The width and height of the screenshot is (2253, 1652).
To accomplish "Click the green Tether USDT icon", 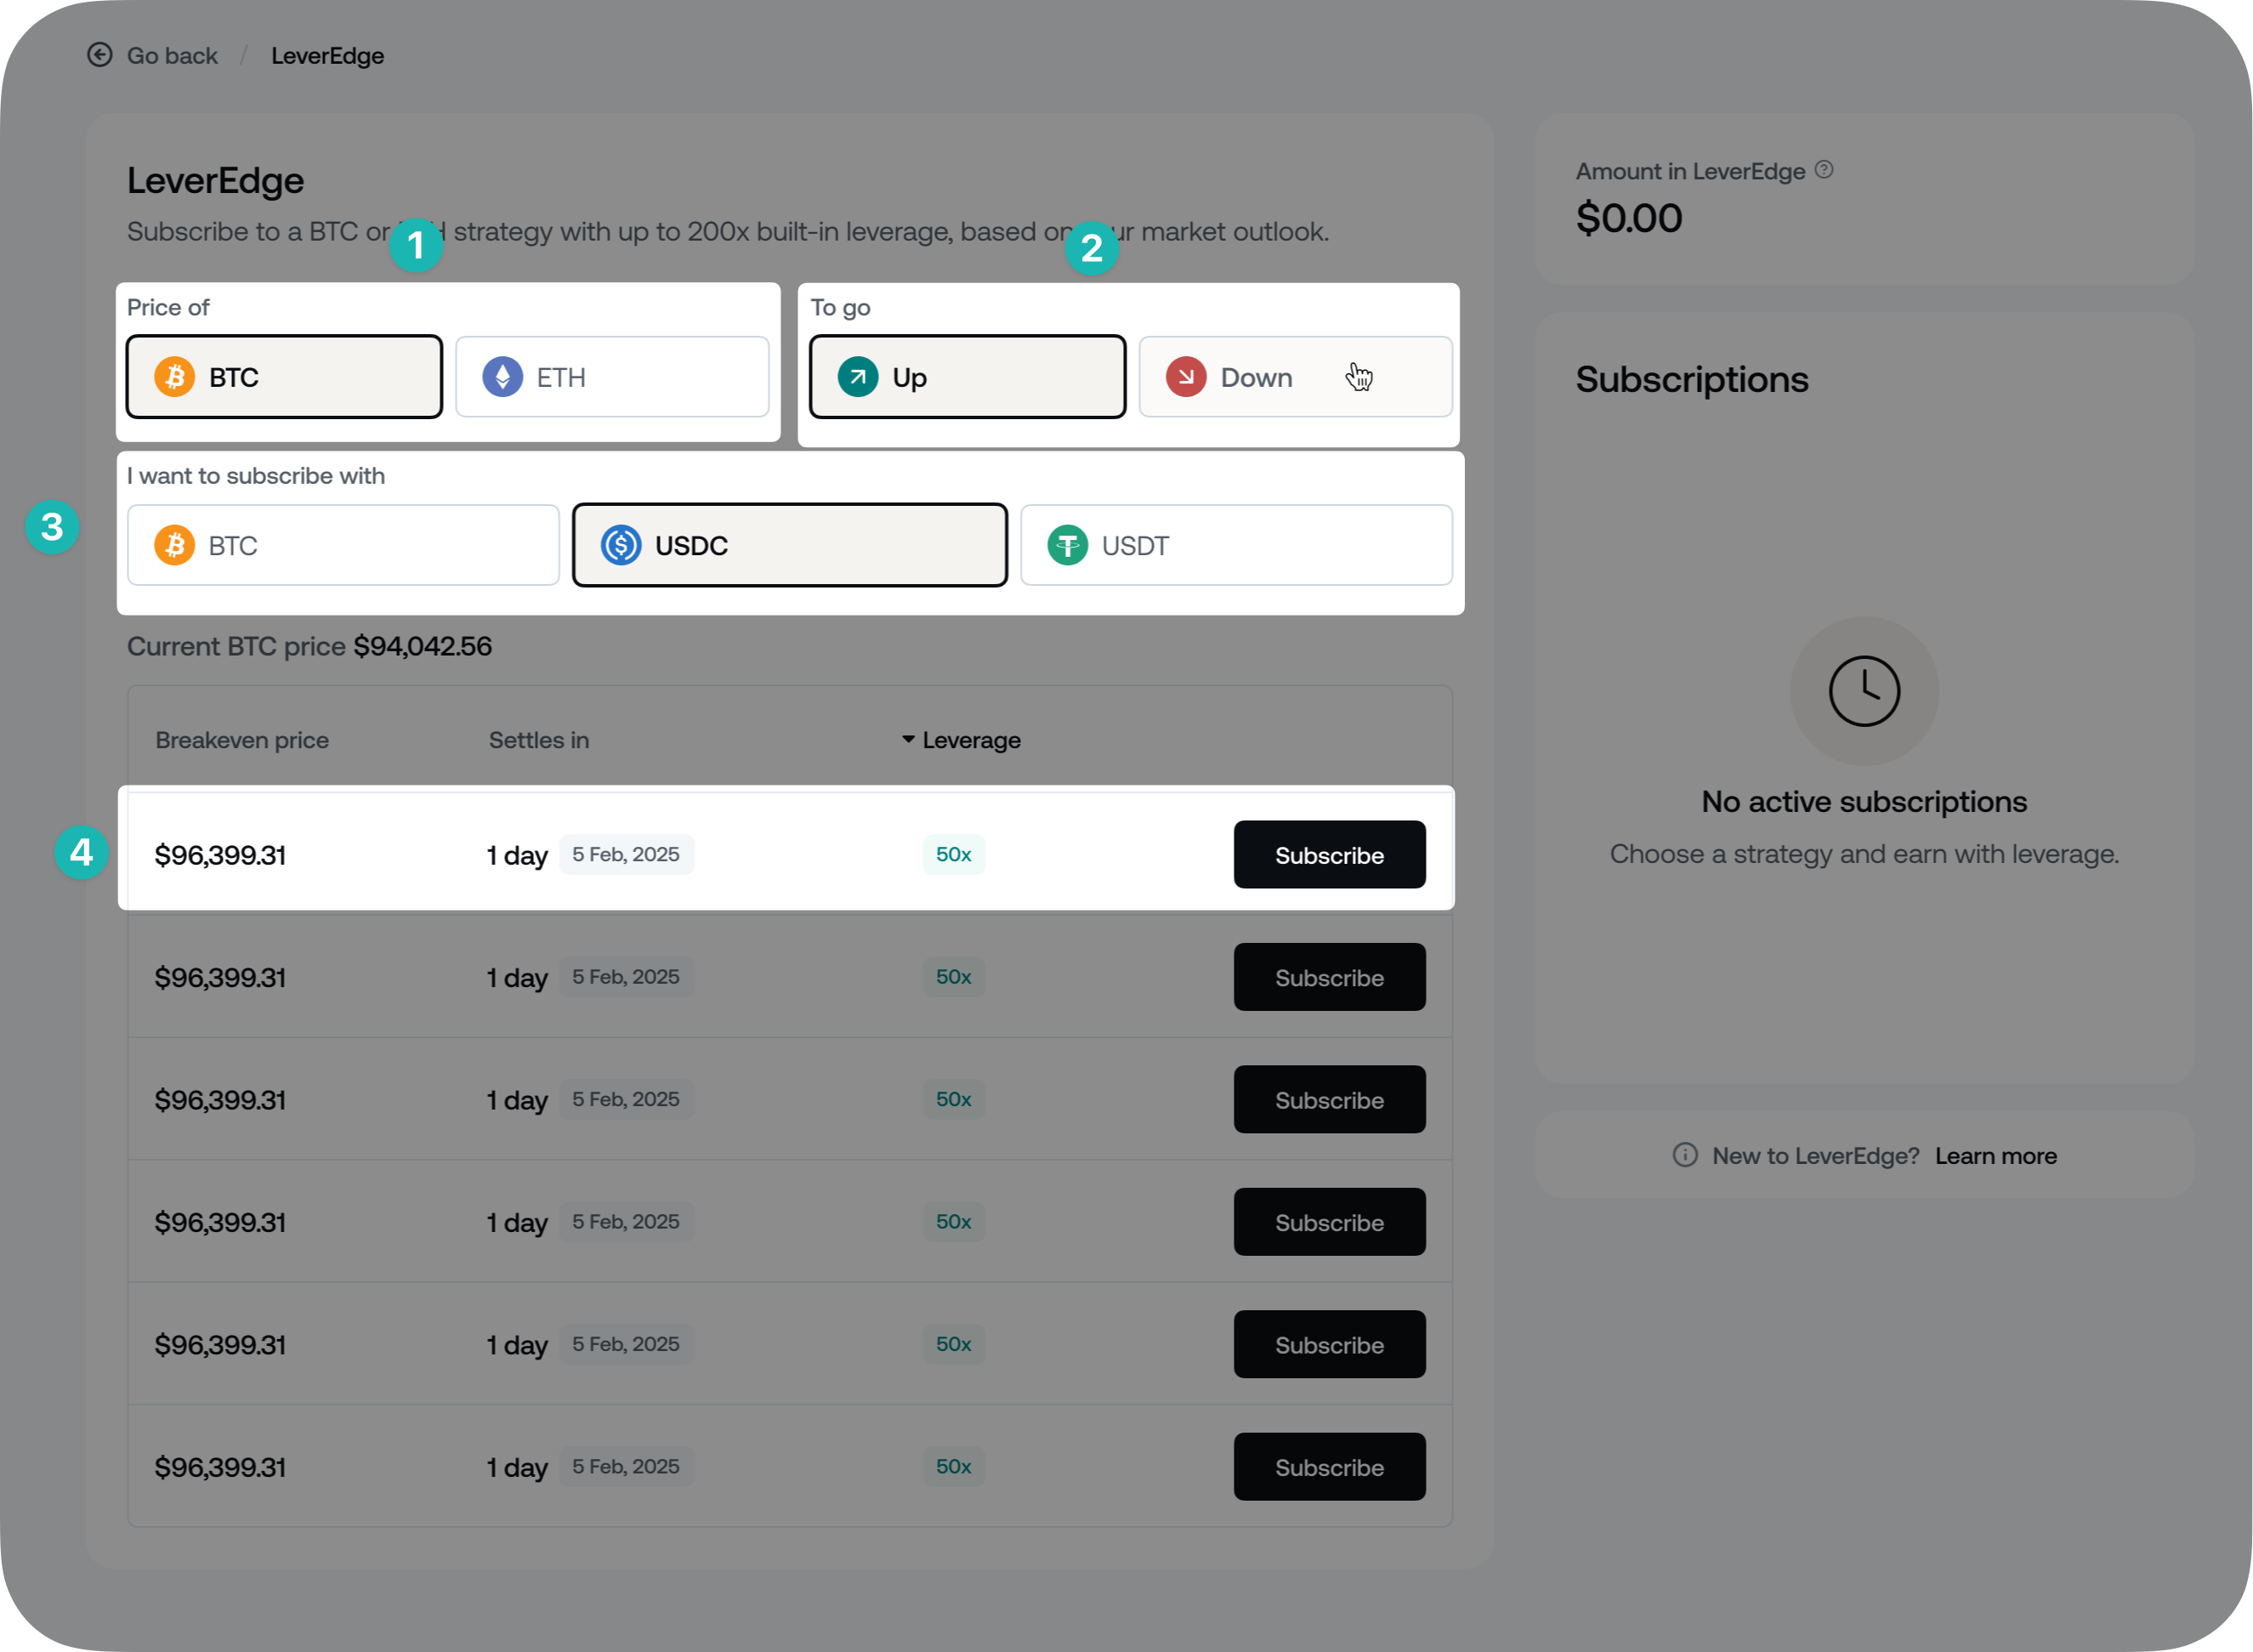I will tap(1068, 545).
